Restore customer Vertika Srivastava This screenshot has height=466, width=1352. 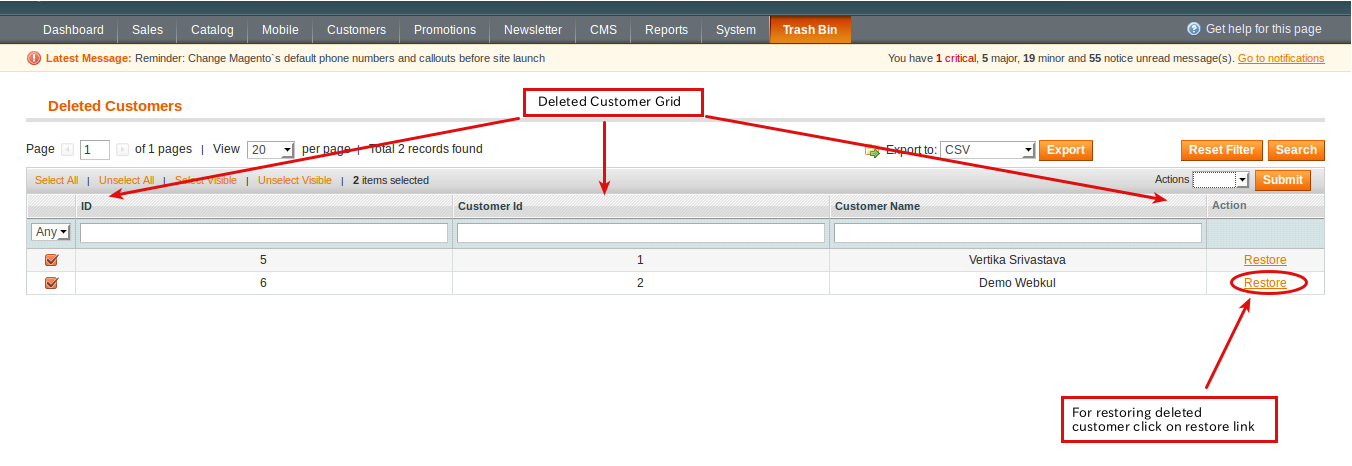1265,260
